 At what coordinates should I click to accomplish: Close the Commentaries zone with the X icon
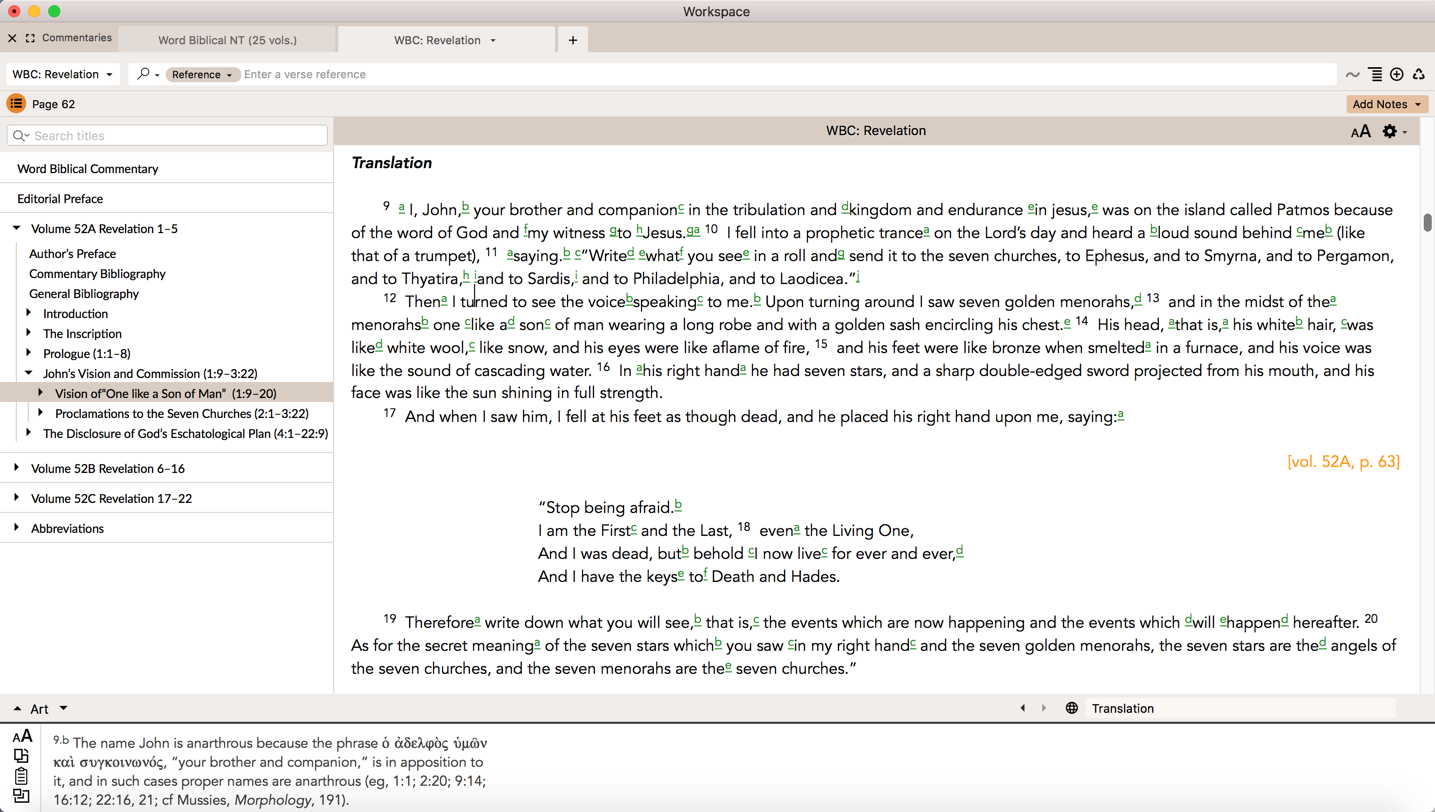(x=12, y=38)
